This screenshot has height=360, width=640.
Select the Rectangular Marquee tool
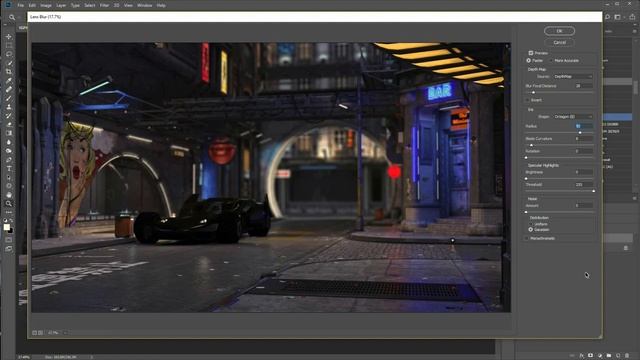click(9, 45)
